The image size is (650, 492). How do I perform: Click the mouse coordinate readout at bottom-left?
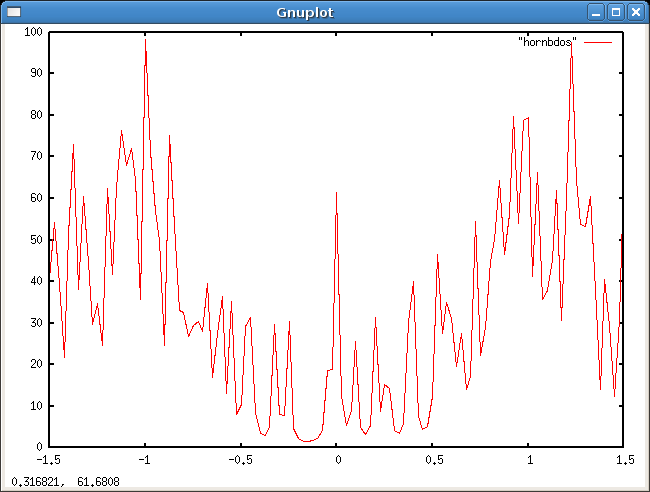pos(66,481)
